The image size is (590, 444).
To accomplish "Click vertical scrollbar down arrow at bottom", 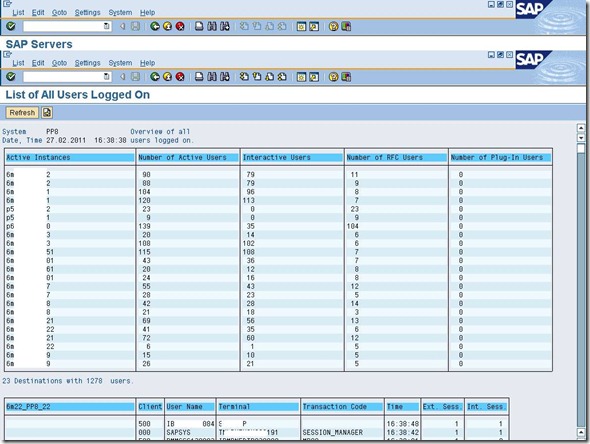I will pos(581,432).
